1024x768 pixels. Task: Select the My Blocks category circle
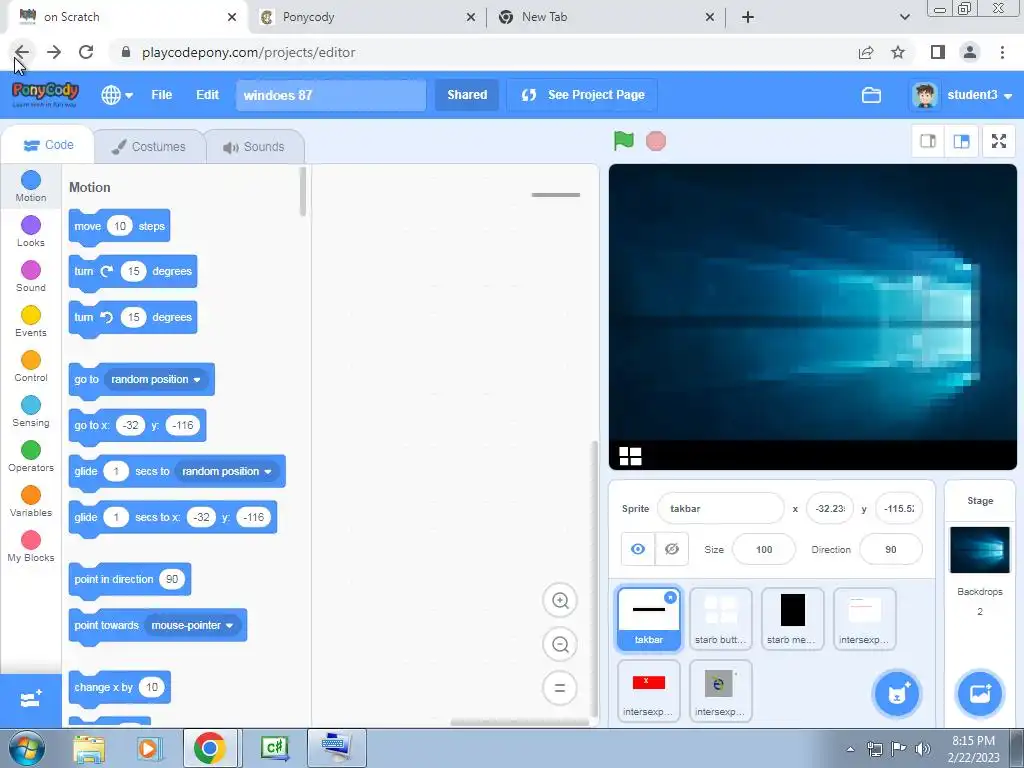31,540
